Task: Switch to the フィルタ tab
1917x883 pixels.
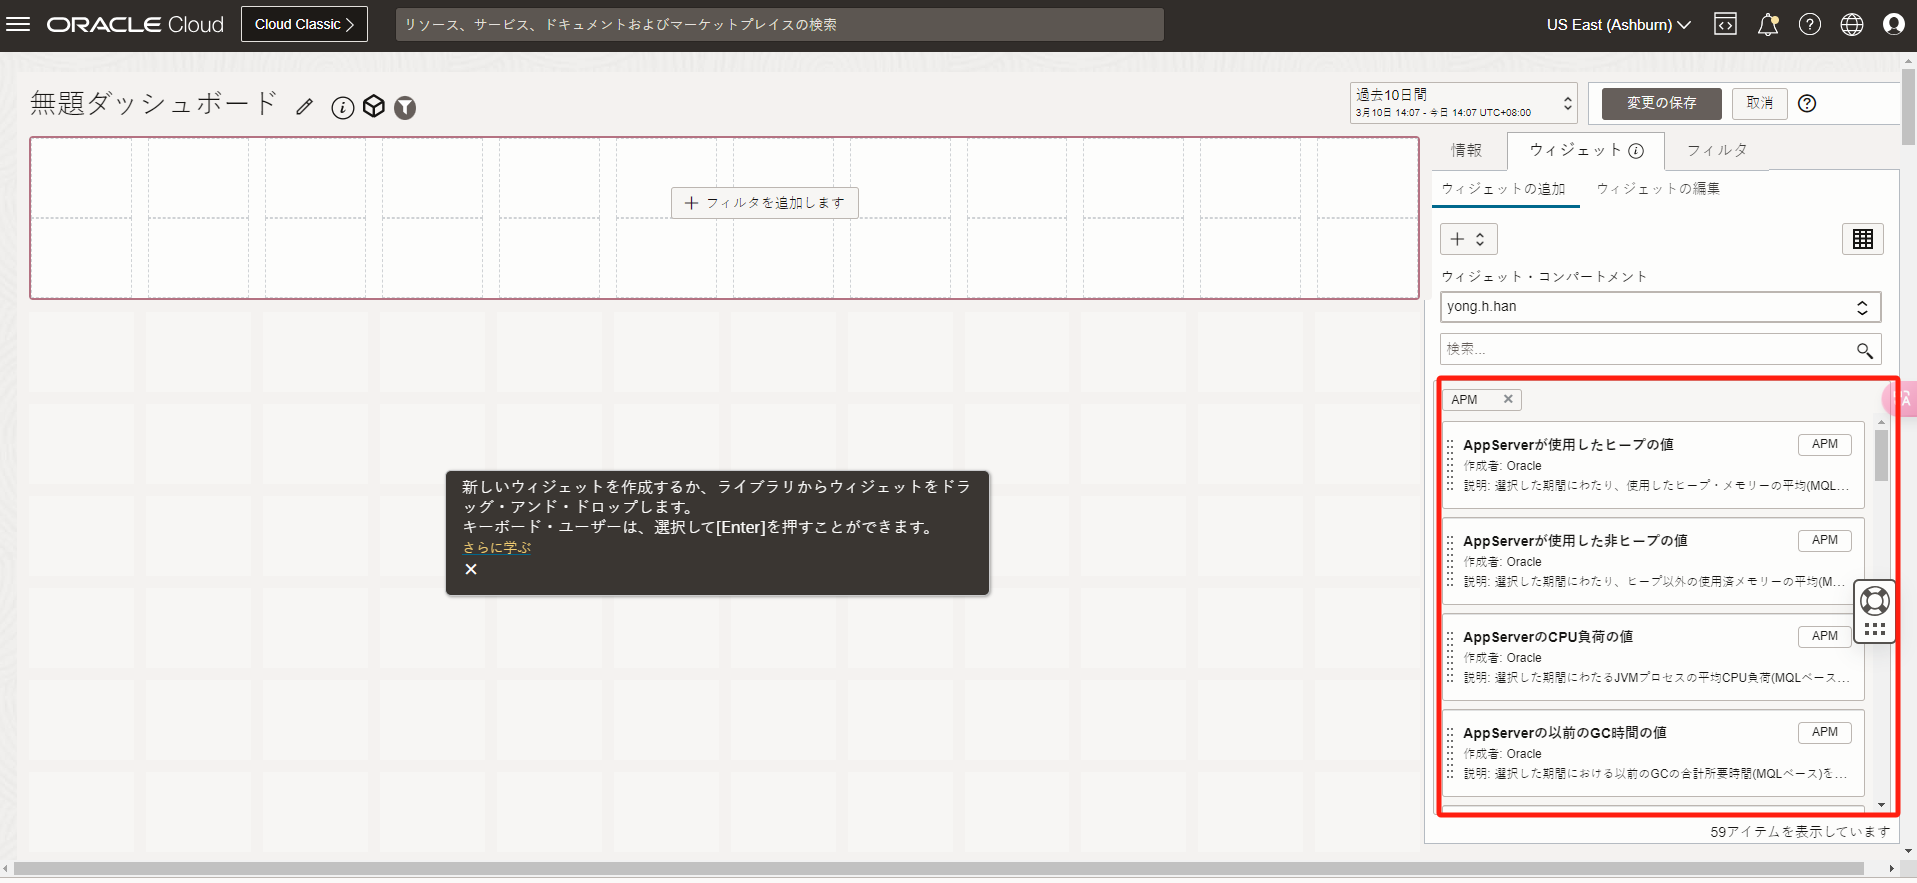Action: 1716,150
